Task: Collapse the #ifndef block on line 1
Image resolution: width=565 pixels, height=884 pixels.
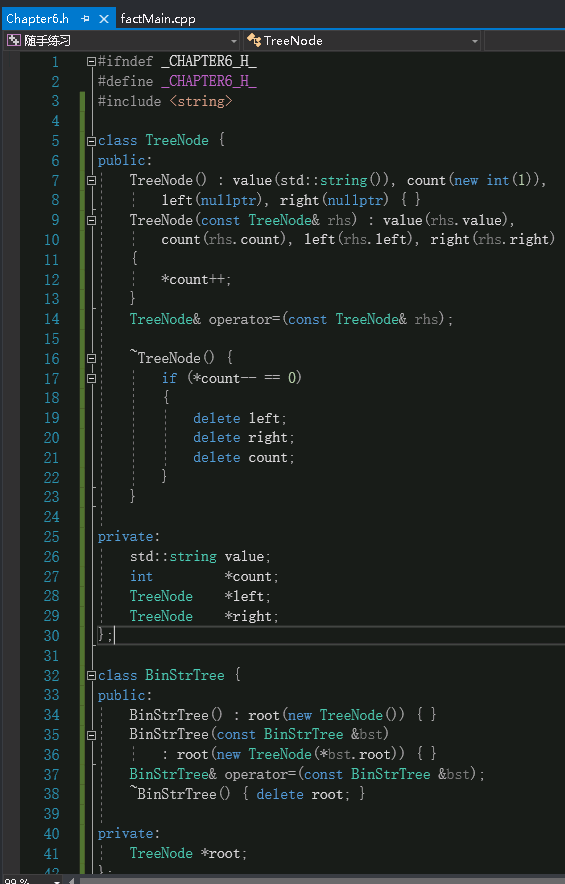Action: [91, 61]
